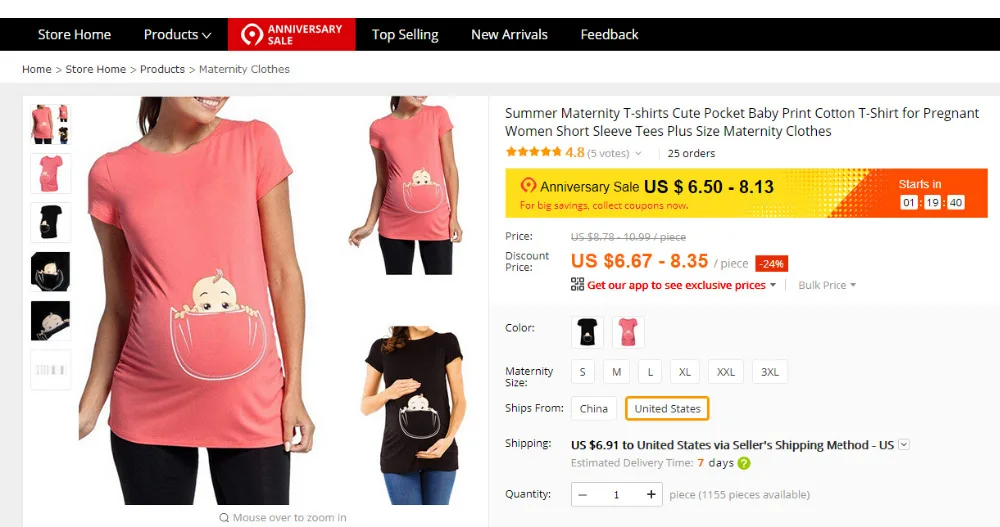Increase quantity with the plus icon
The width and height of the screenshot is (1000, 527).
651,494
